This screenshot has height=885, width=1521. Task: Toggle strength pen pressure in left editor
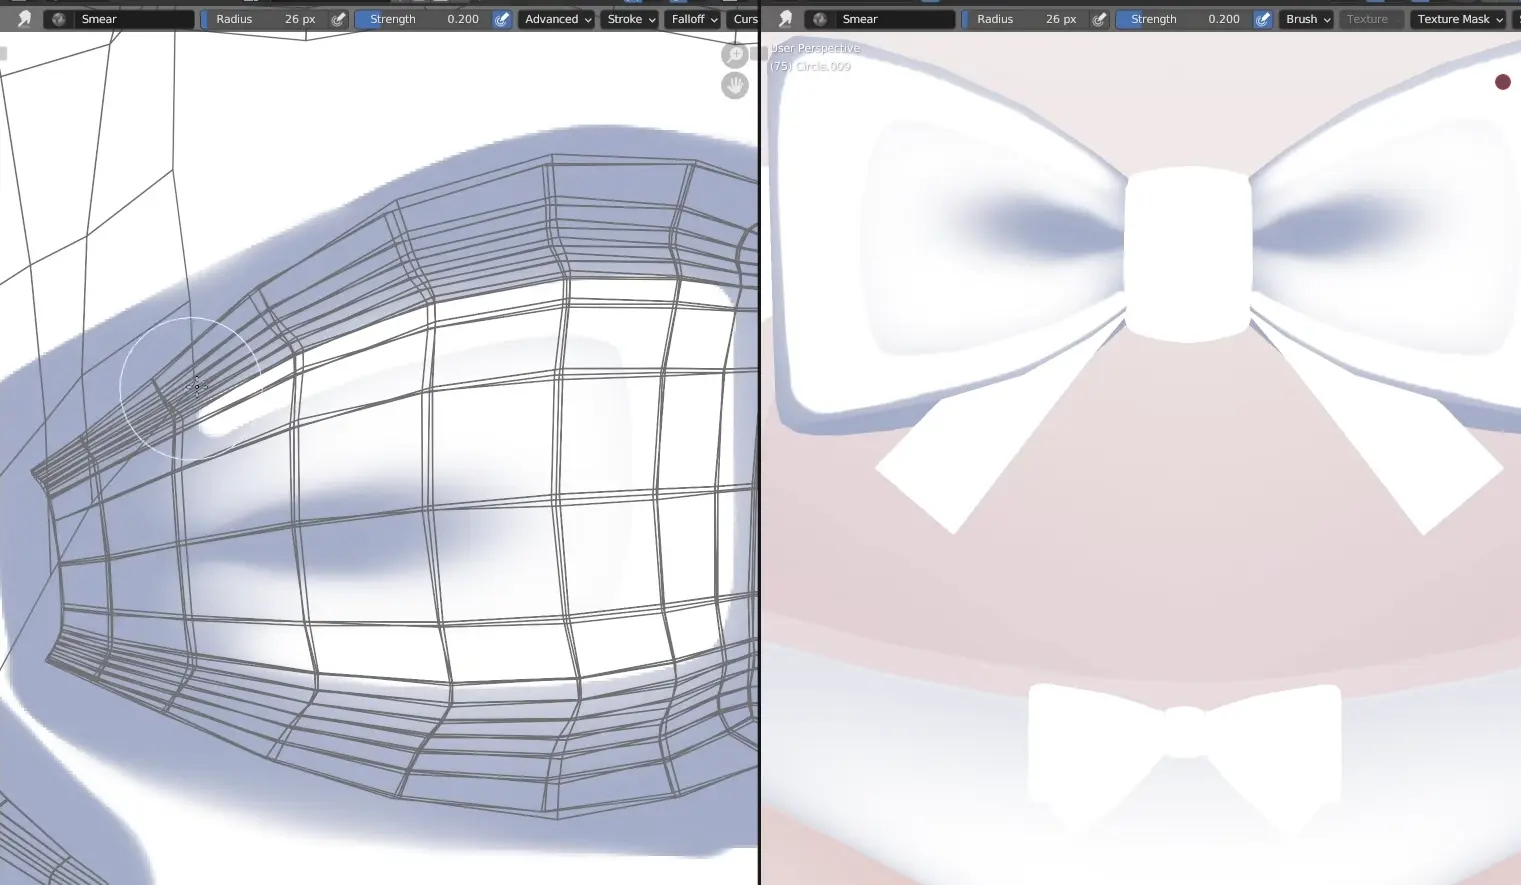click(502, 19)
